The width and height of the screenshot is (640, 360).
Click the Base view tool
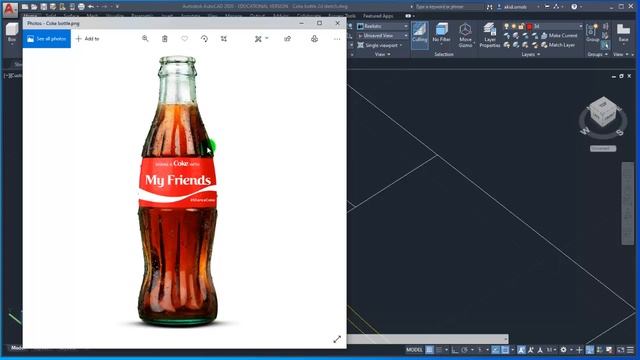point(623,33)
